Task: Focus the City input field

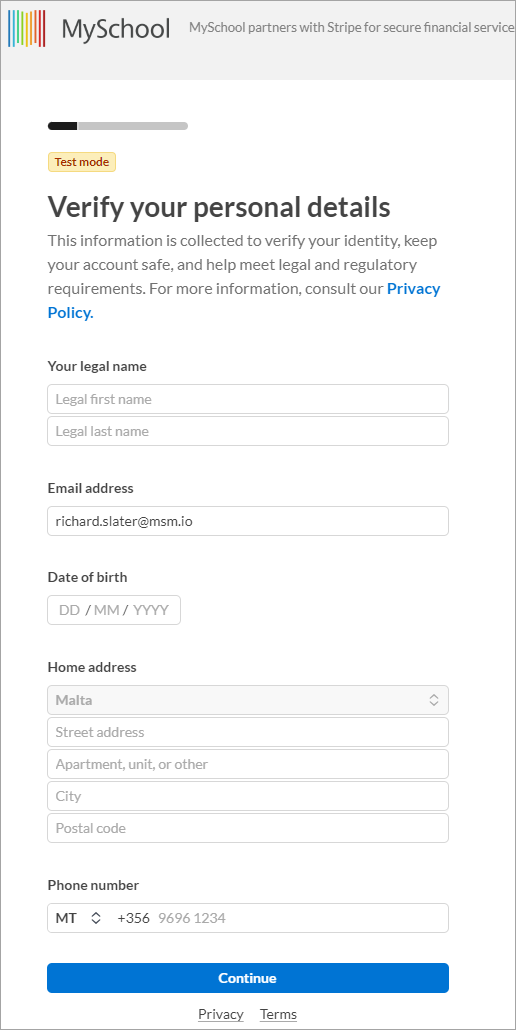Action: (x=247, y=796)
